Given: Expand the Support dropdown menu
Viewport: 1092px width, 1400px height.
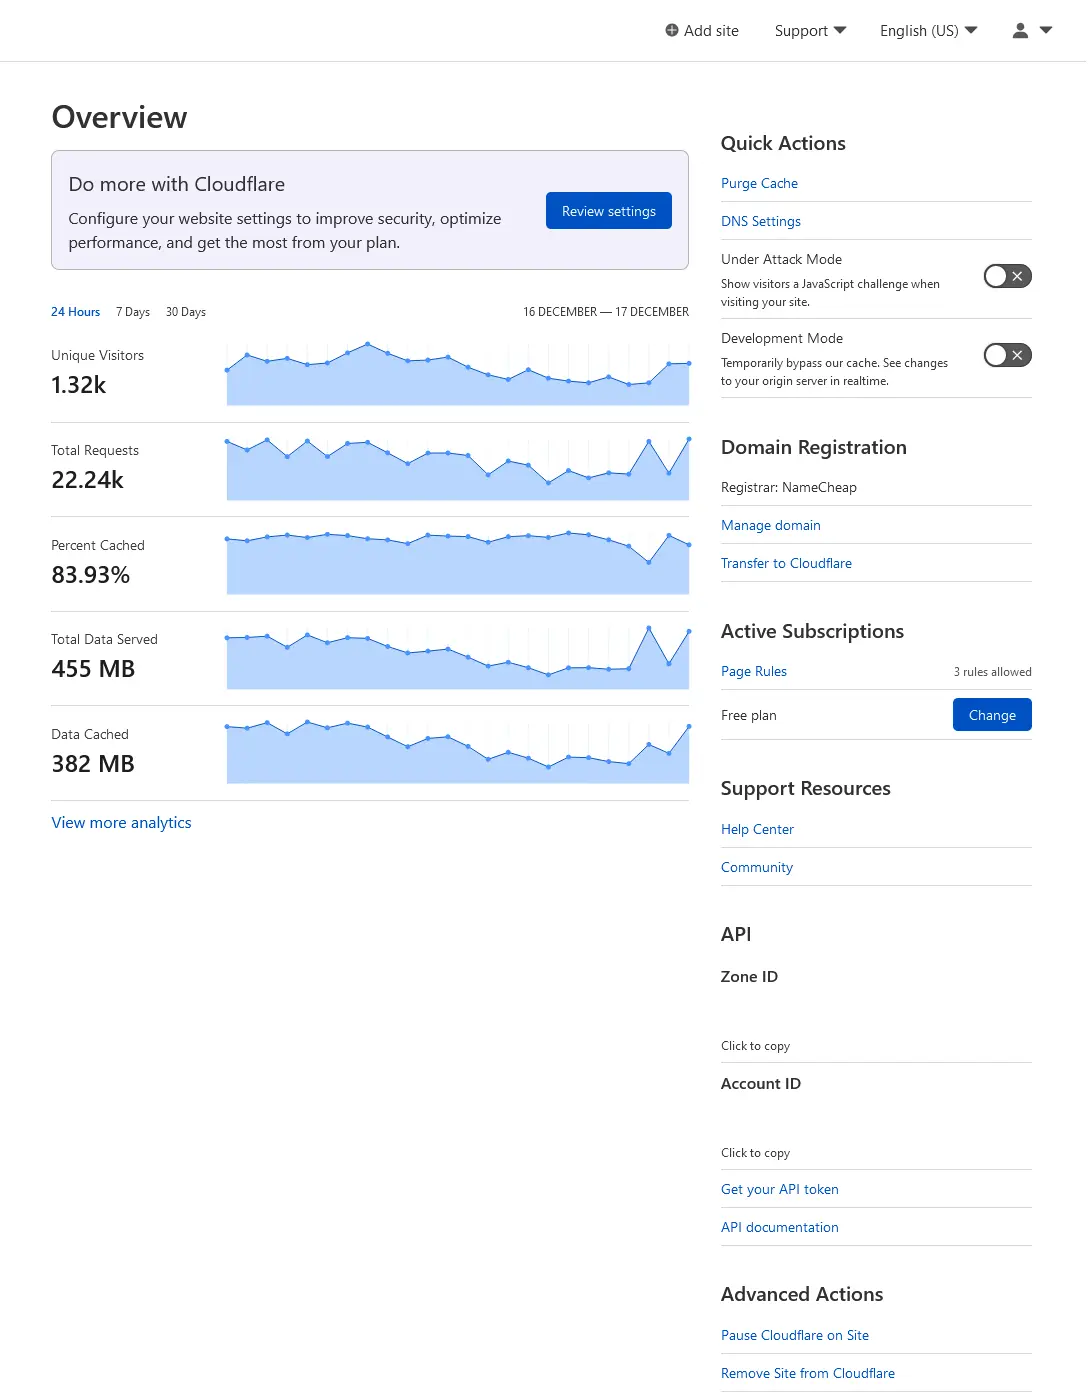Looking at the screenshot, I should point(810,31).
